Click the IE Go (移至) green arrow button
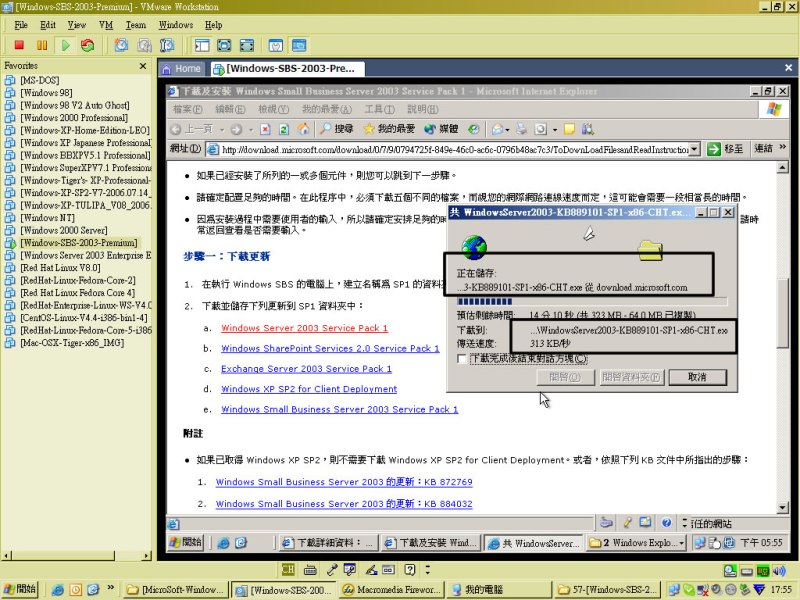The width and height of the screenshot is (800, 600). tap(724, 149)
